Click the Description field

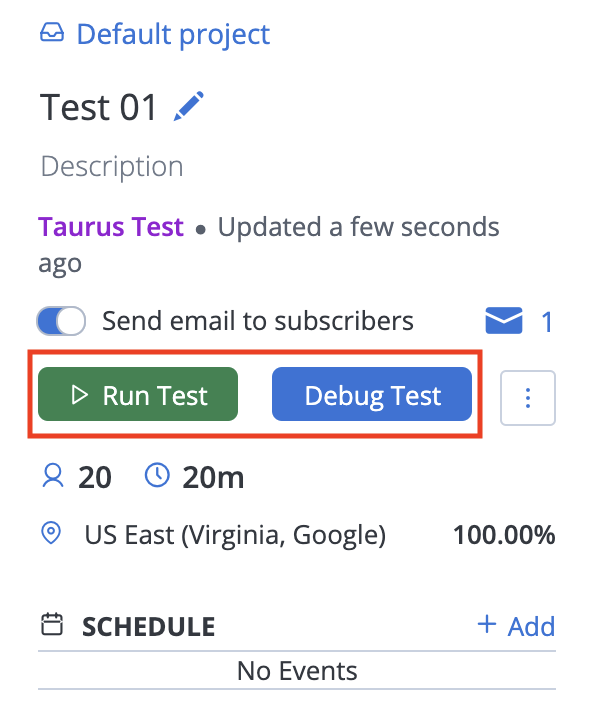112,167
